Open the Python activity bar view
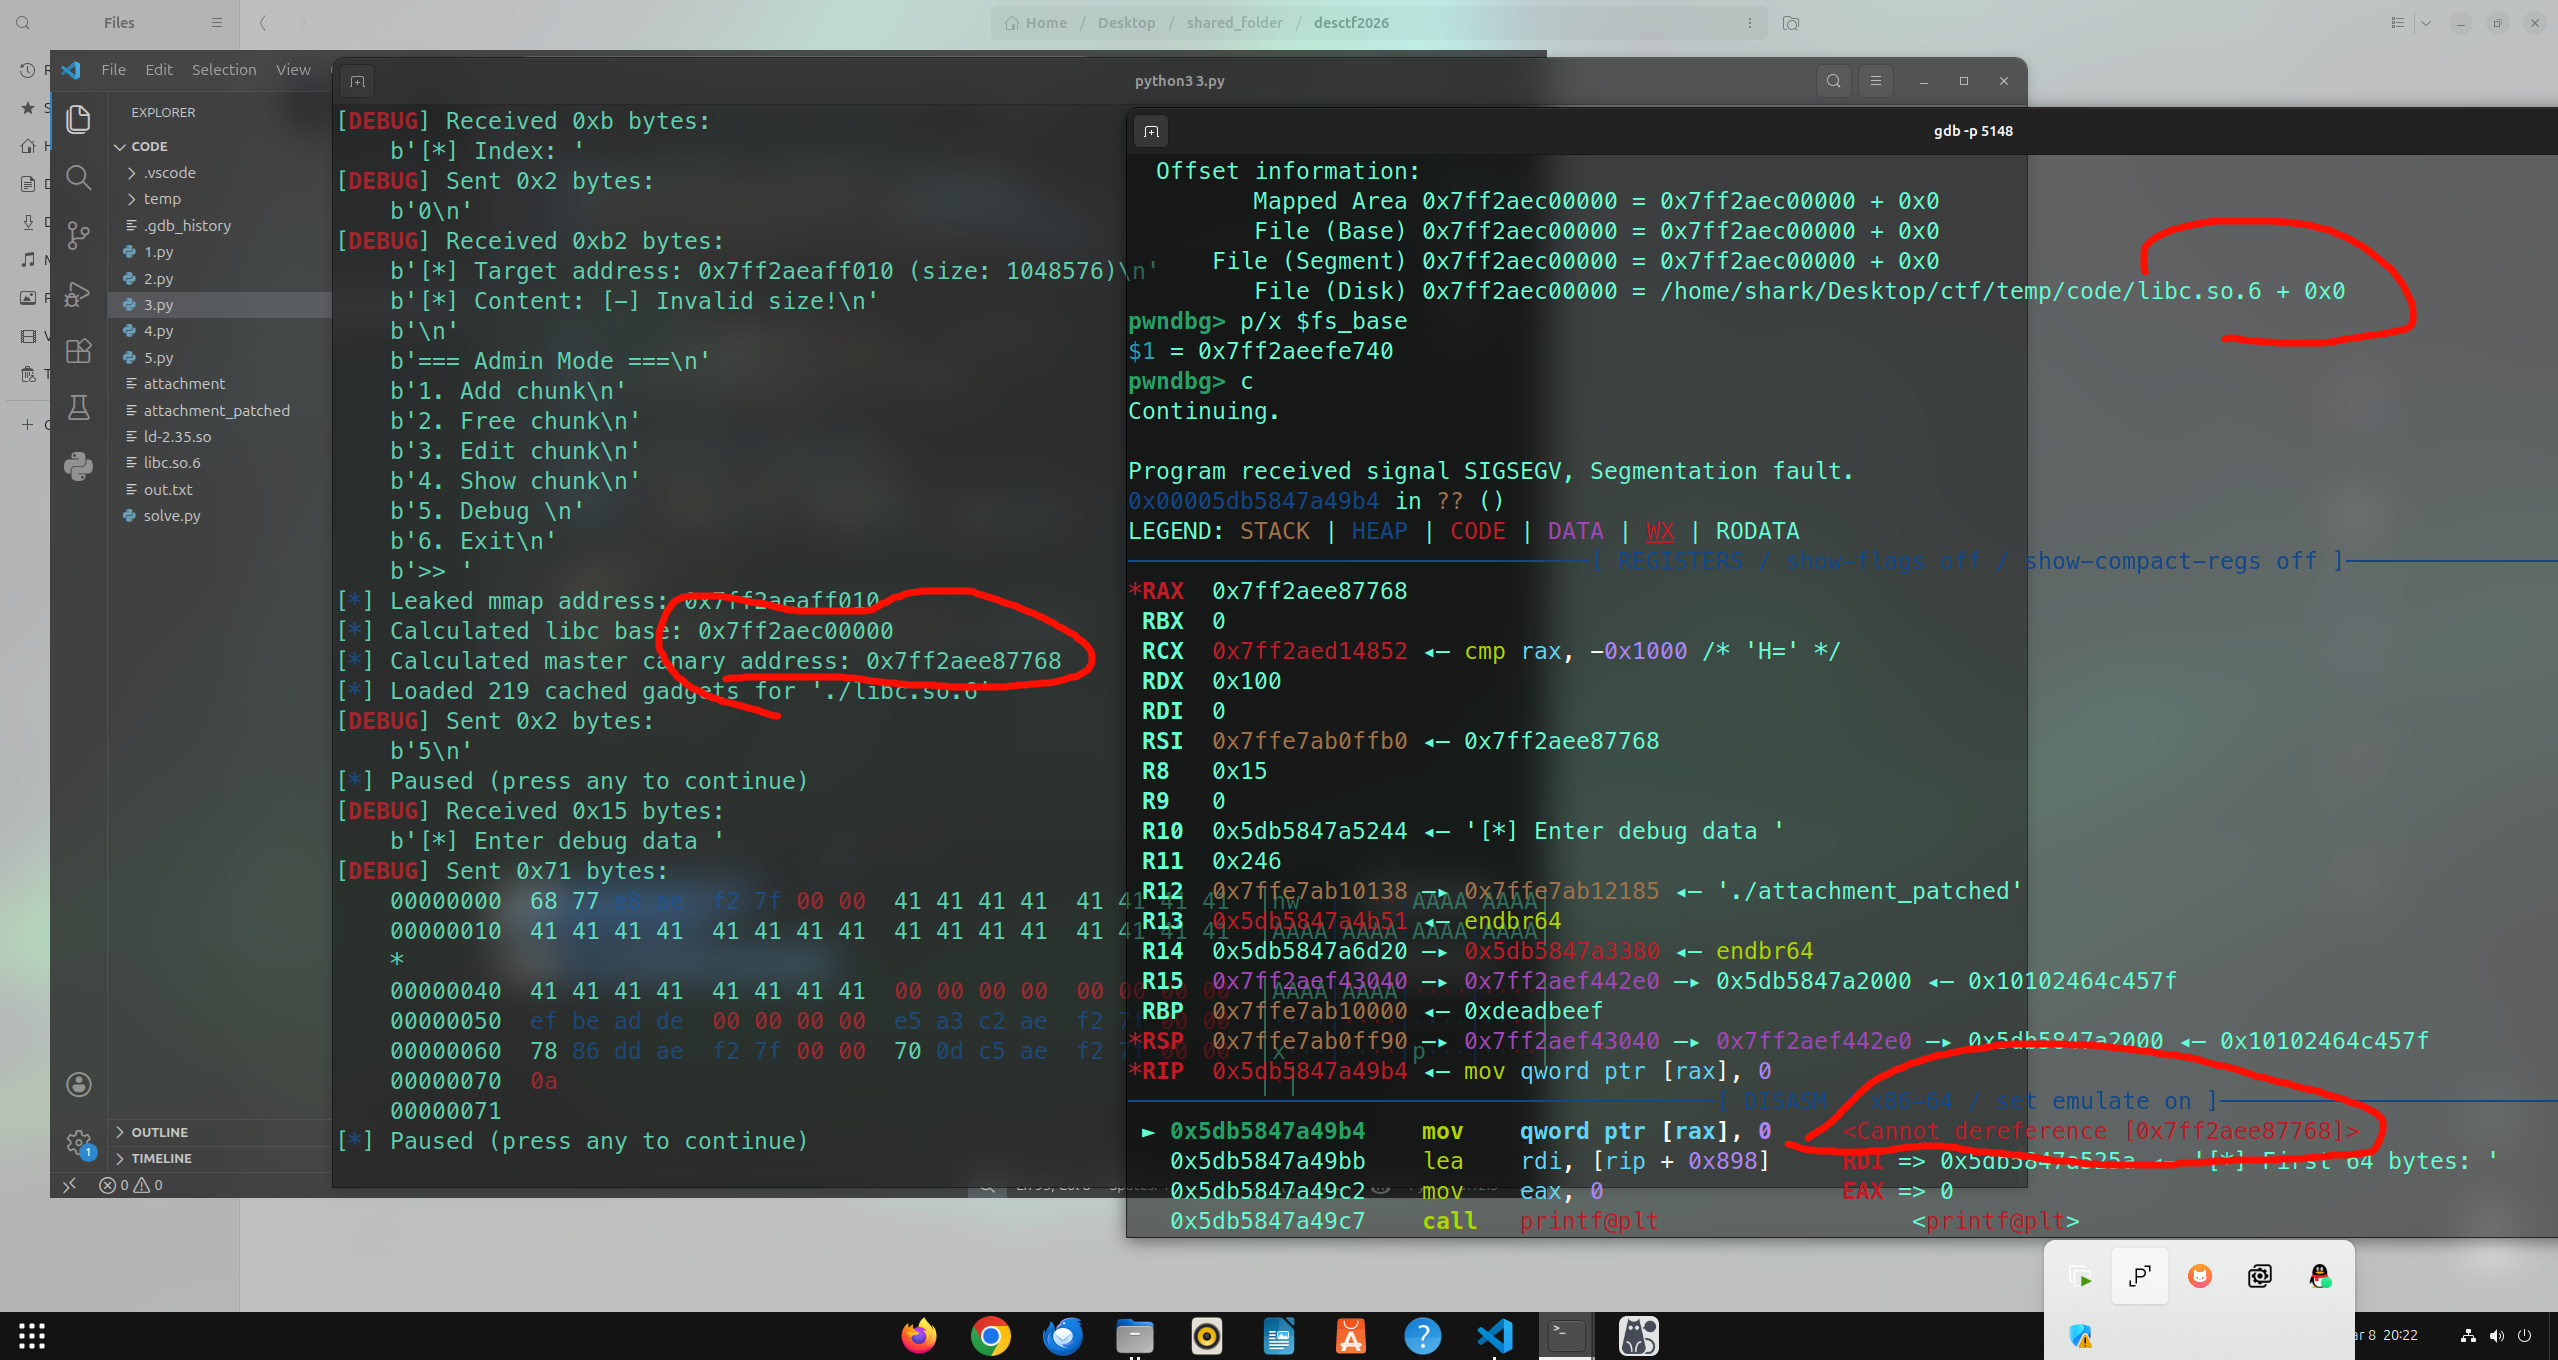 coord(78,466)
